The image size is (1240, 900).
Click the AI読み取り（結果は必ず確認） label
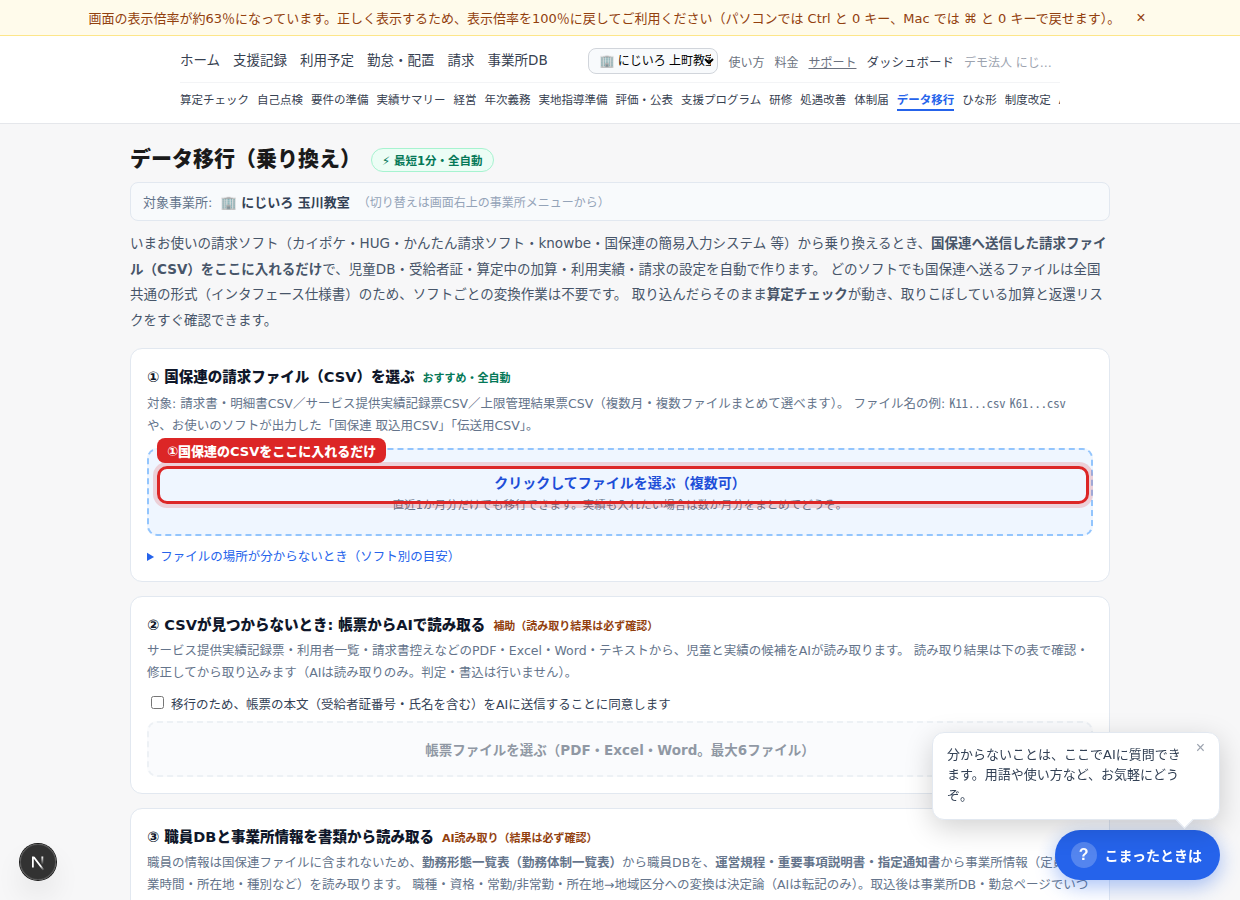(517, 838)
